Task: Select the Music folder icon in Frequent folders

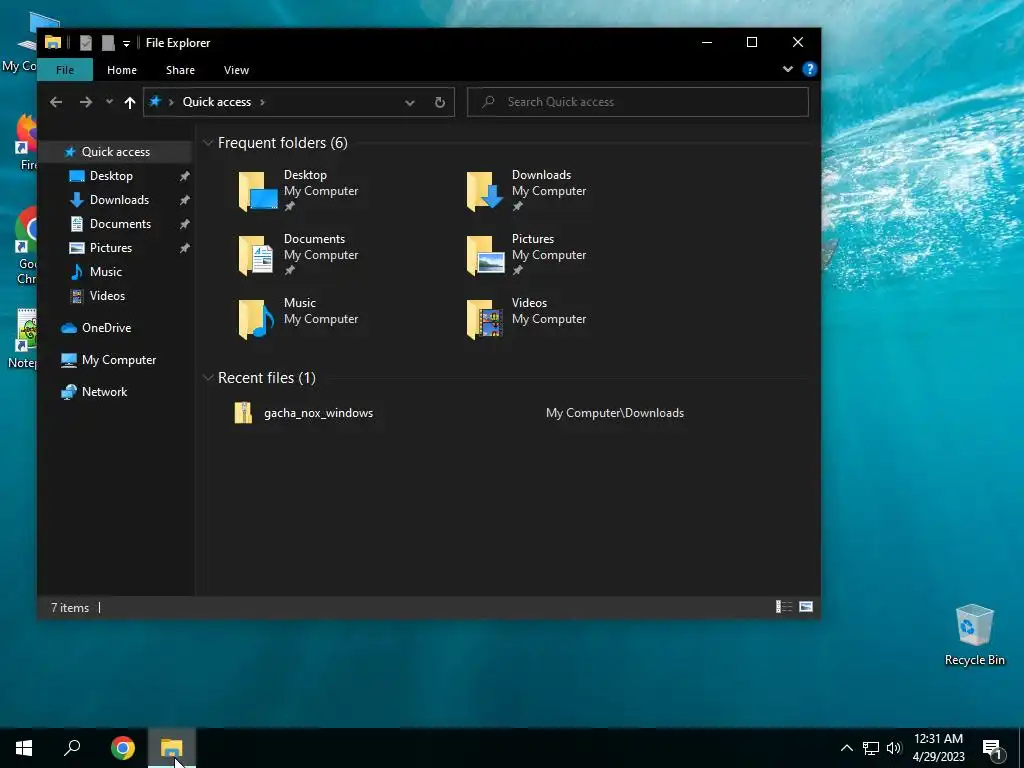Action: tap(256, 319)
